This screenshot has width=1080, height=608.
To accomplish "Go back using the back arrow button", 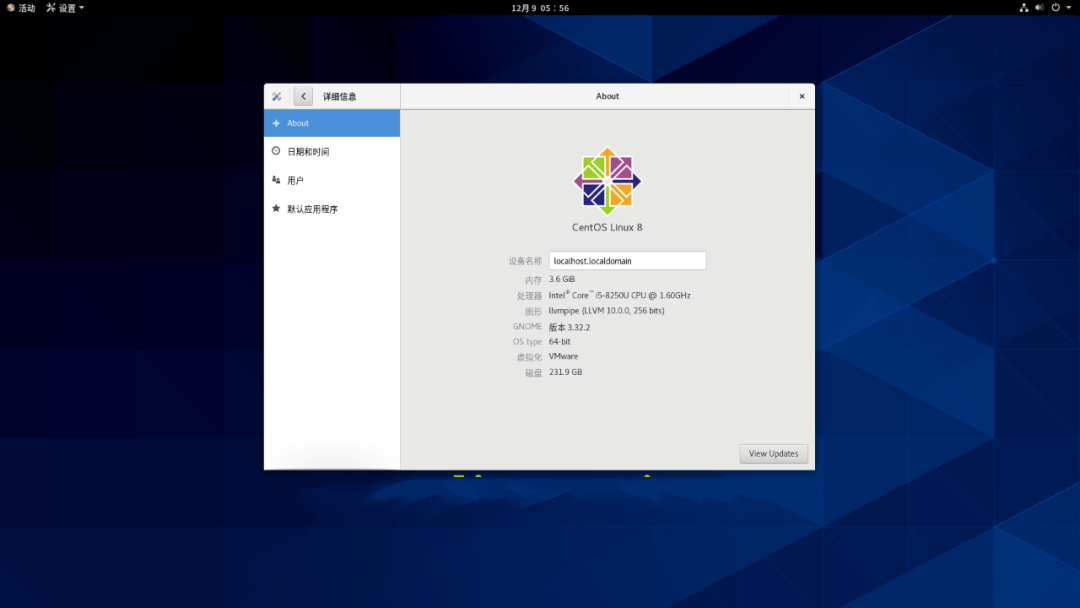I will 303,96.
